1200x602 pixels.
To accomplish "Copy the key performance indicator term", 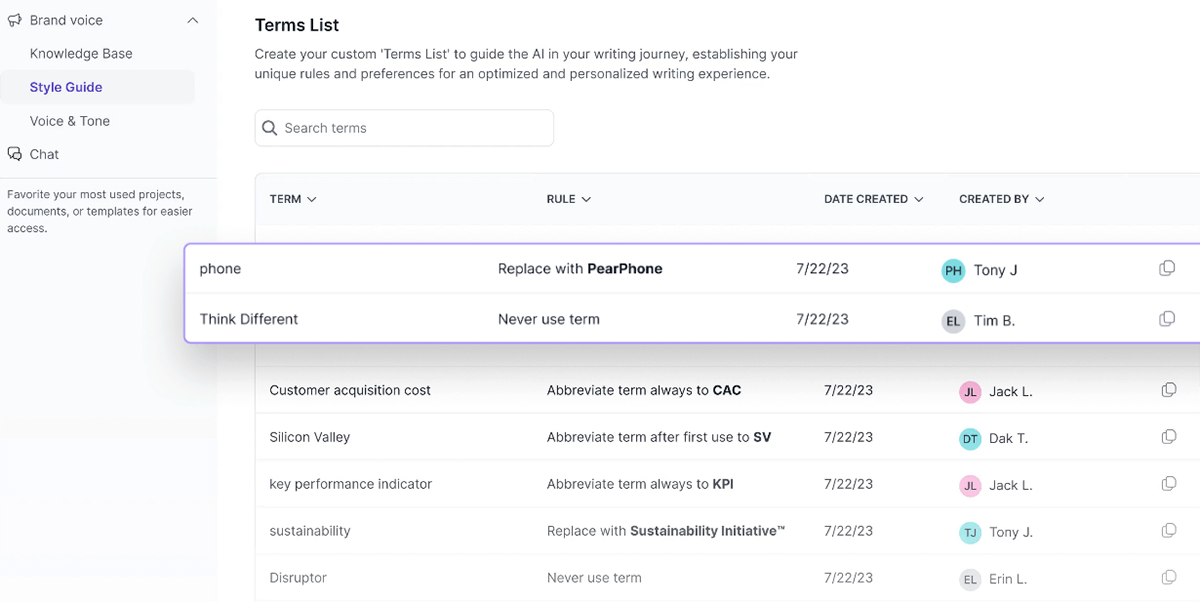I will (1169, 484).
